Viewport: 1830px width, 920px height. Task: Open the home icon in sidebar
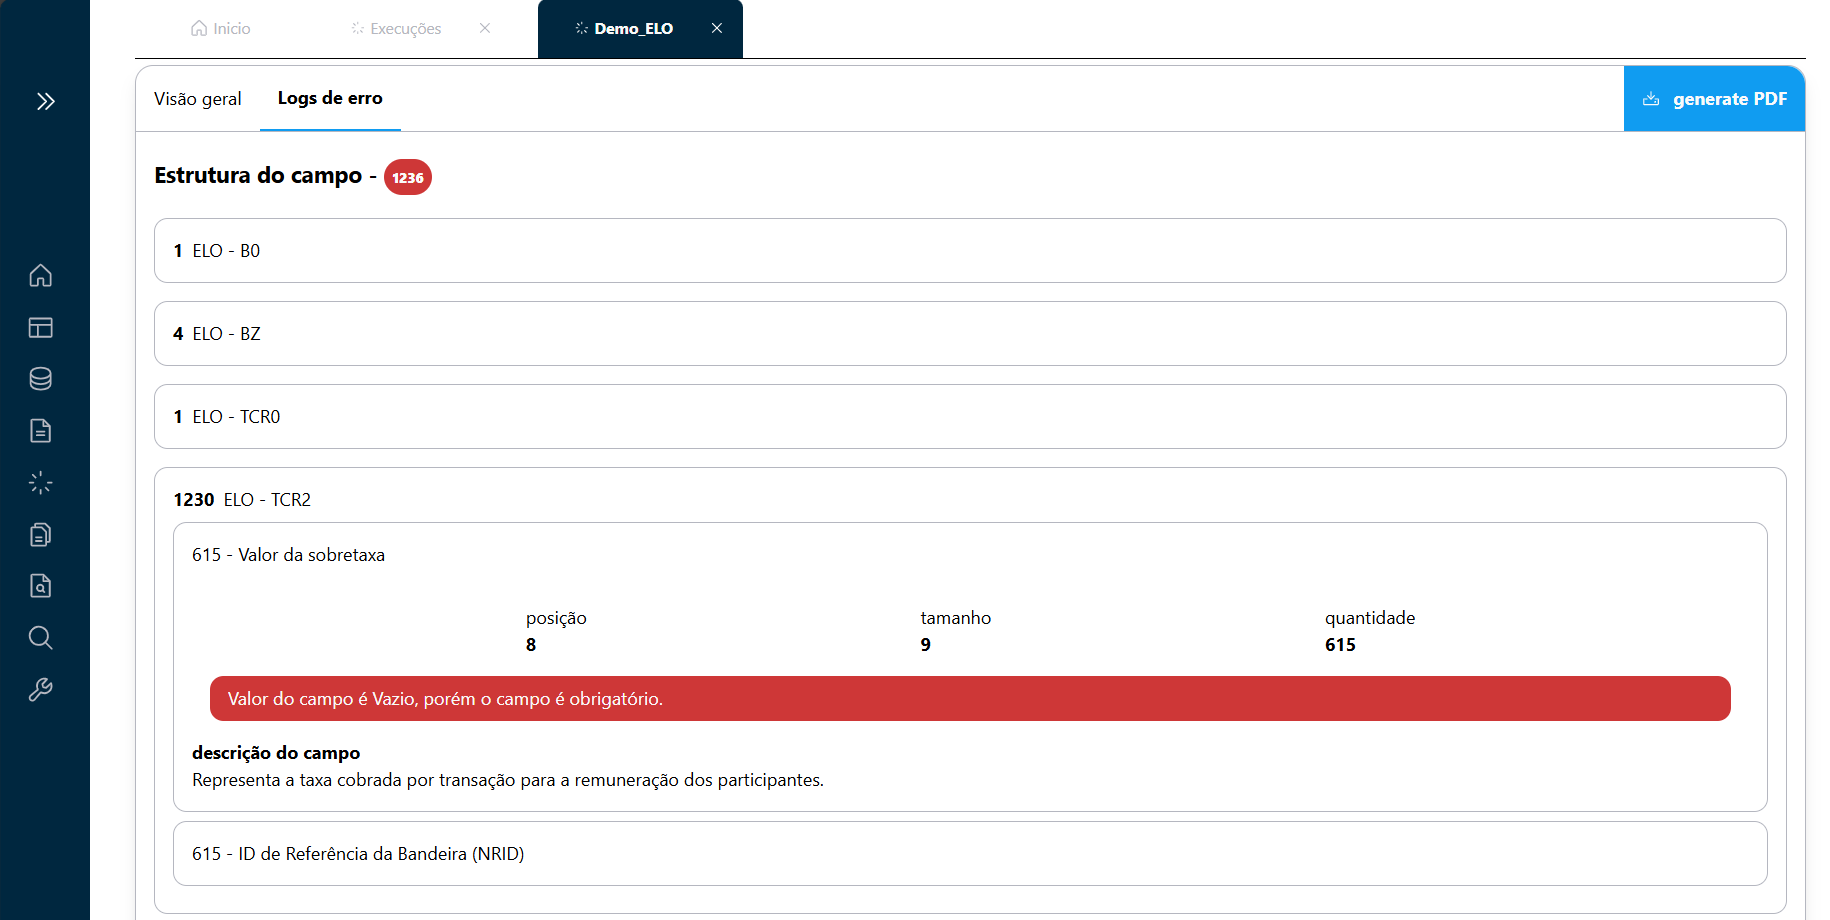click(x=41, y=275)
